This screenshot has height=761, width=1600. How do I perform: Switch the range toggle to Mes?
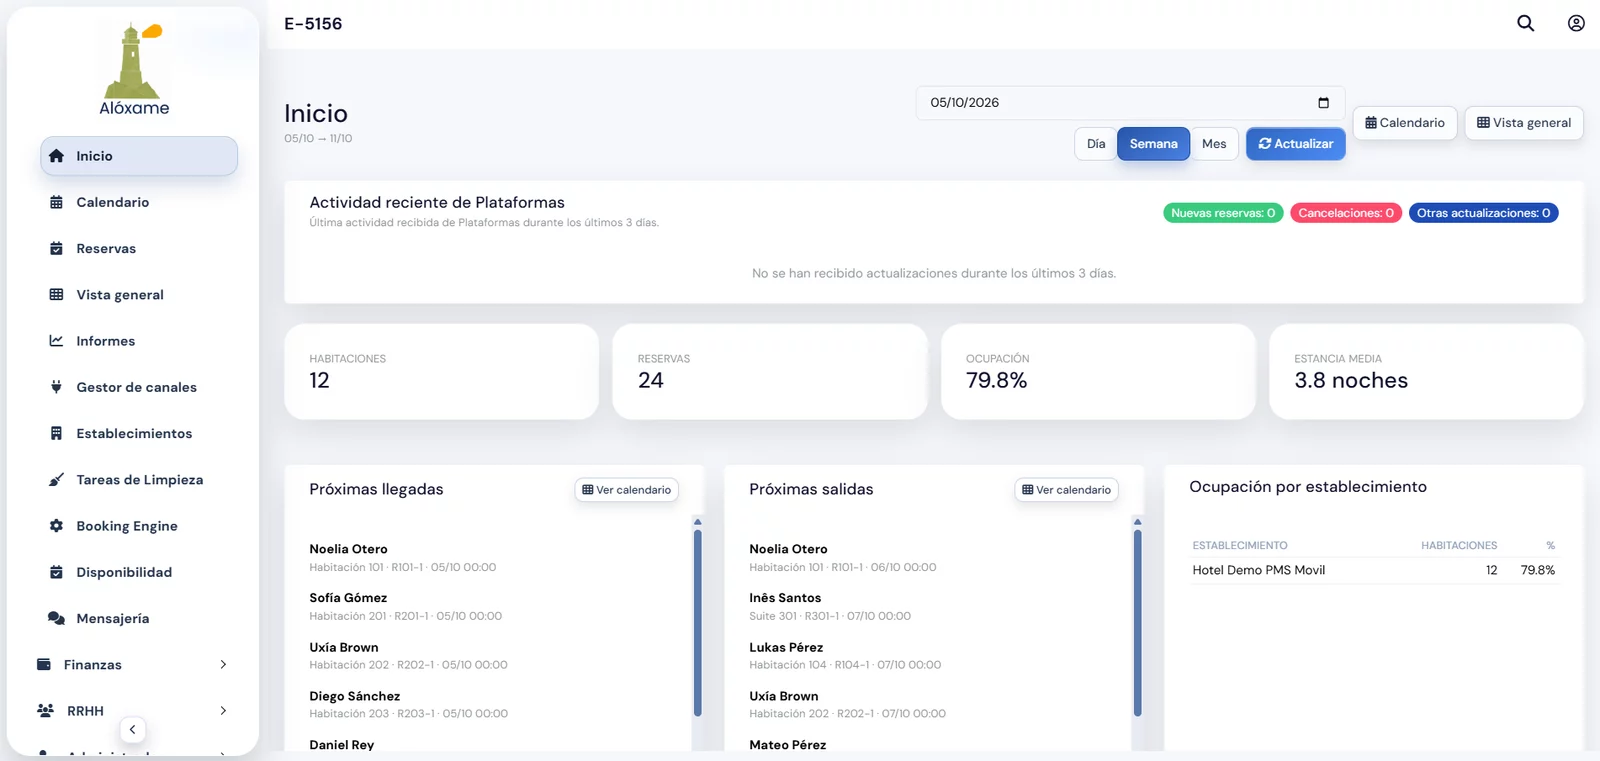(1214, 144)
